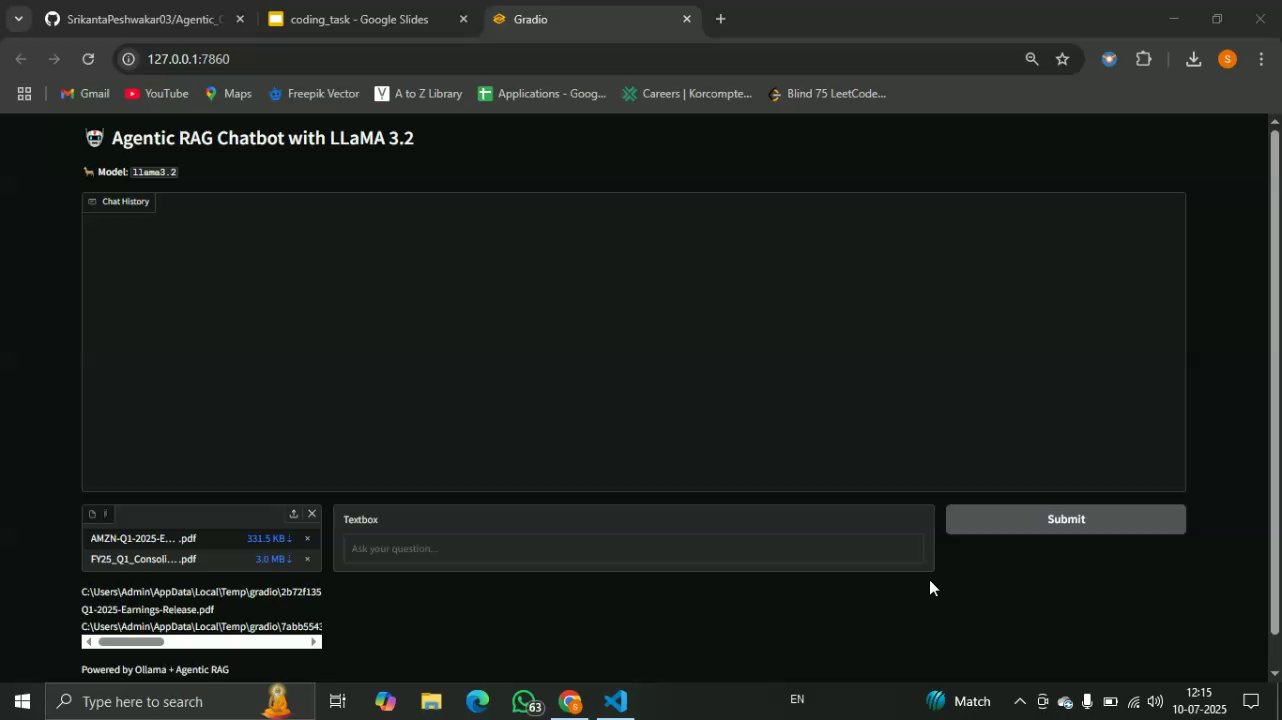
Task: Open the Chrome profile avatar S
Action: [x=1228, y=59]
